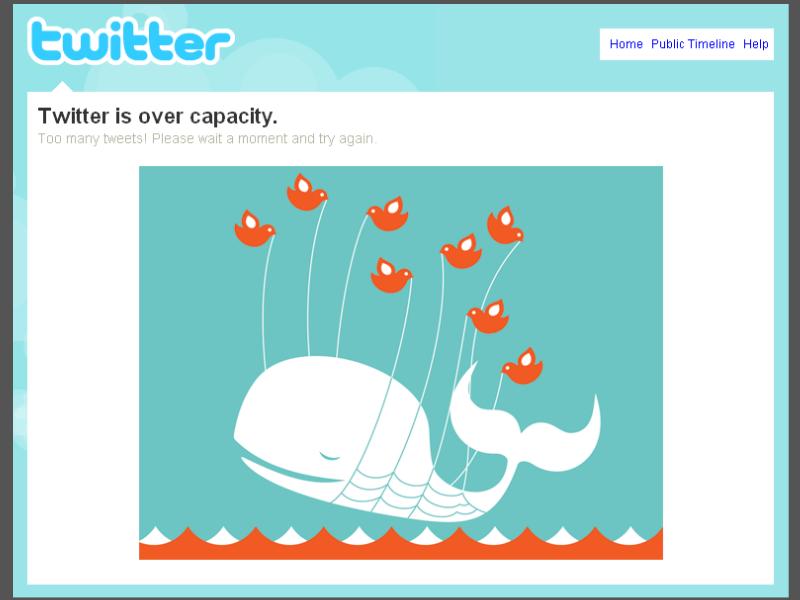Click the center bird below the others

[x=391, y=276]
